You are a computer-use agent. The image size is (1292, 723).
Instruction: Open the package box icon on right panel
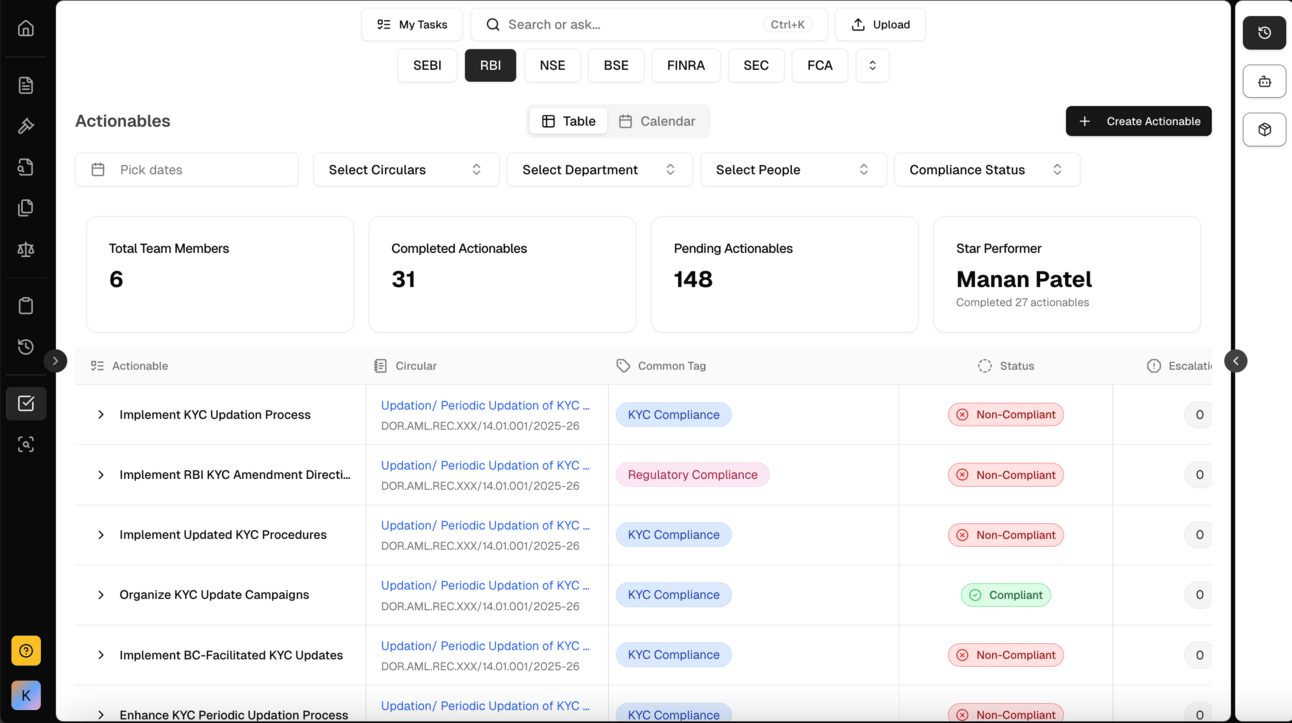tap(1264, 130)
